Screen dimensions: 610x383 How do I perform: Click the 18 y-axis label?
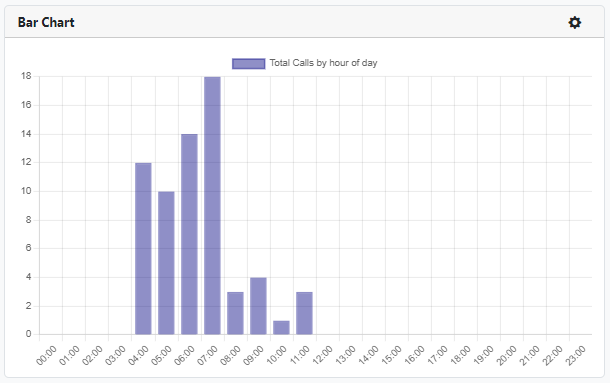point(26,76)
